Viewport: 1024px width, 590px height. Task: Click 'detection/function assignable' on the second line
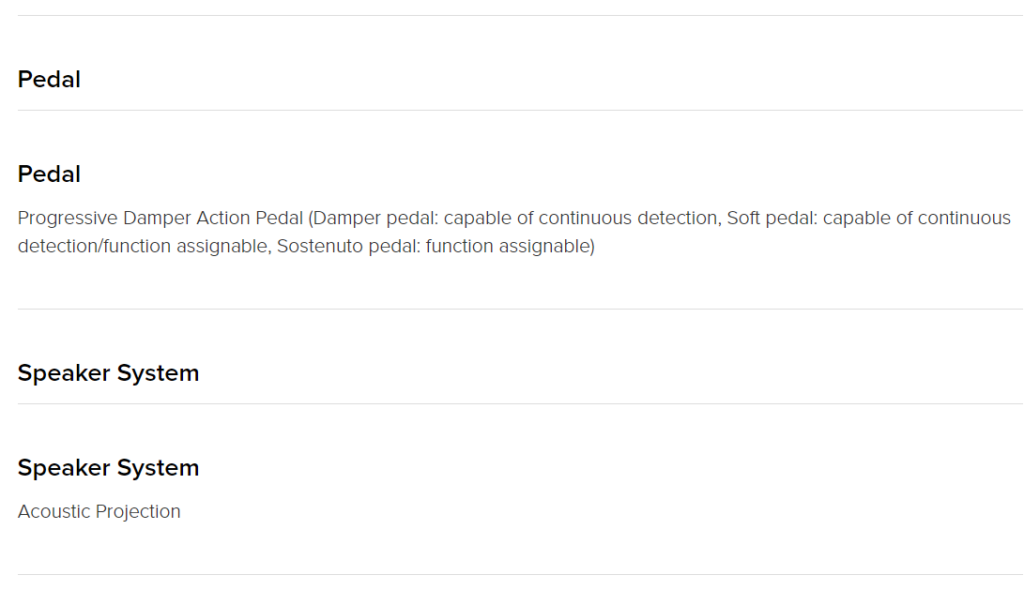coord(142,246)
